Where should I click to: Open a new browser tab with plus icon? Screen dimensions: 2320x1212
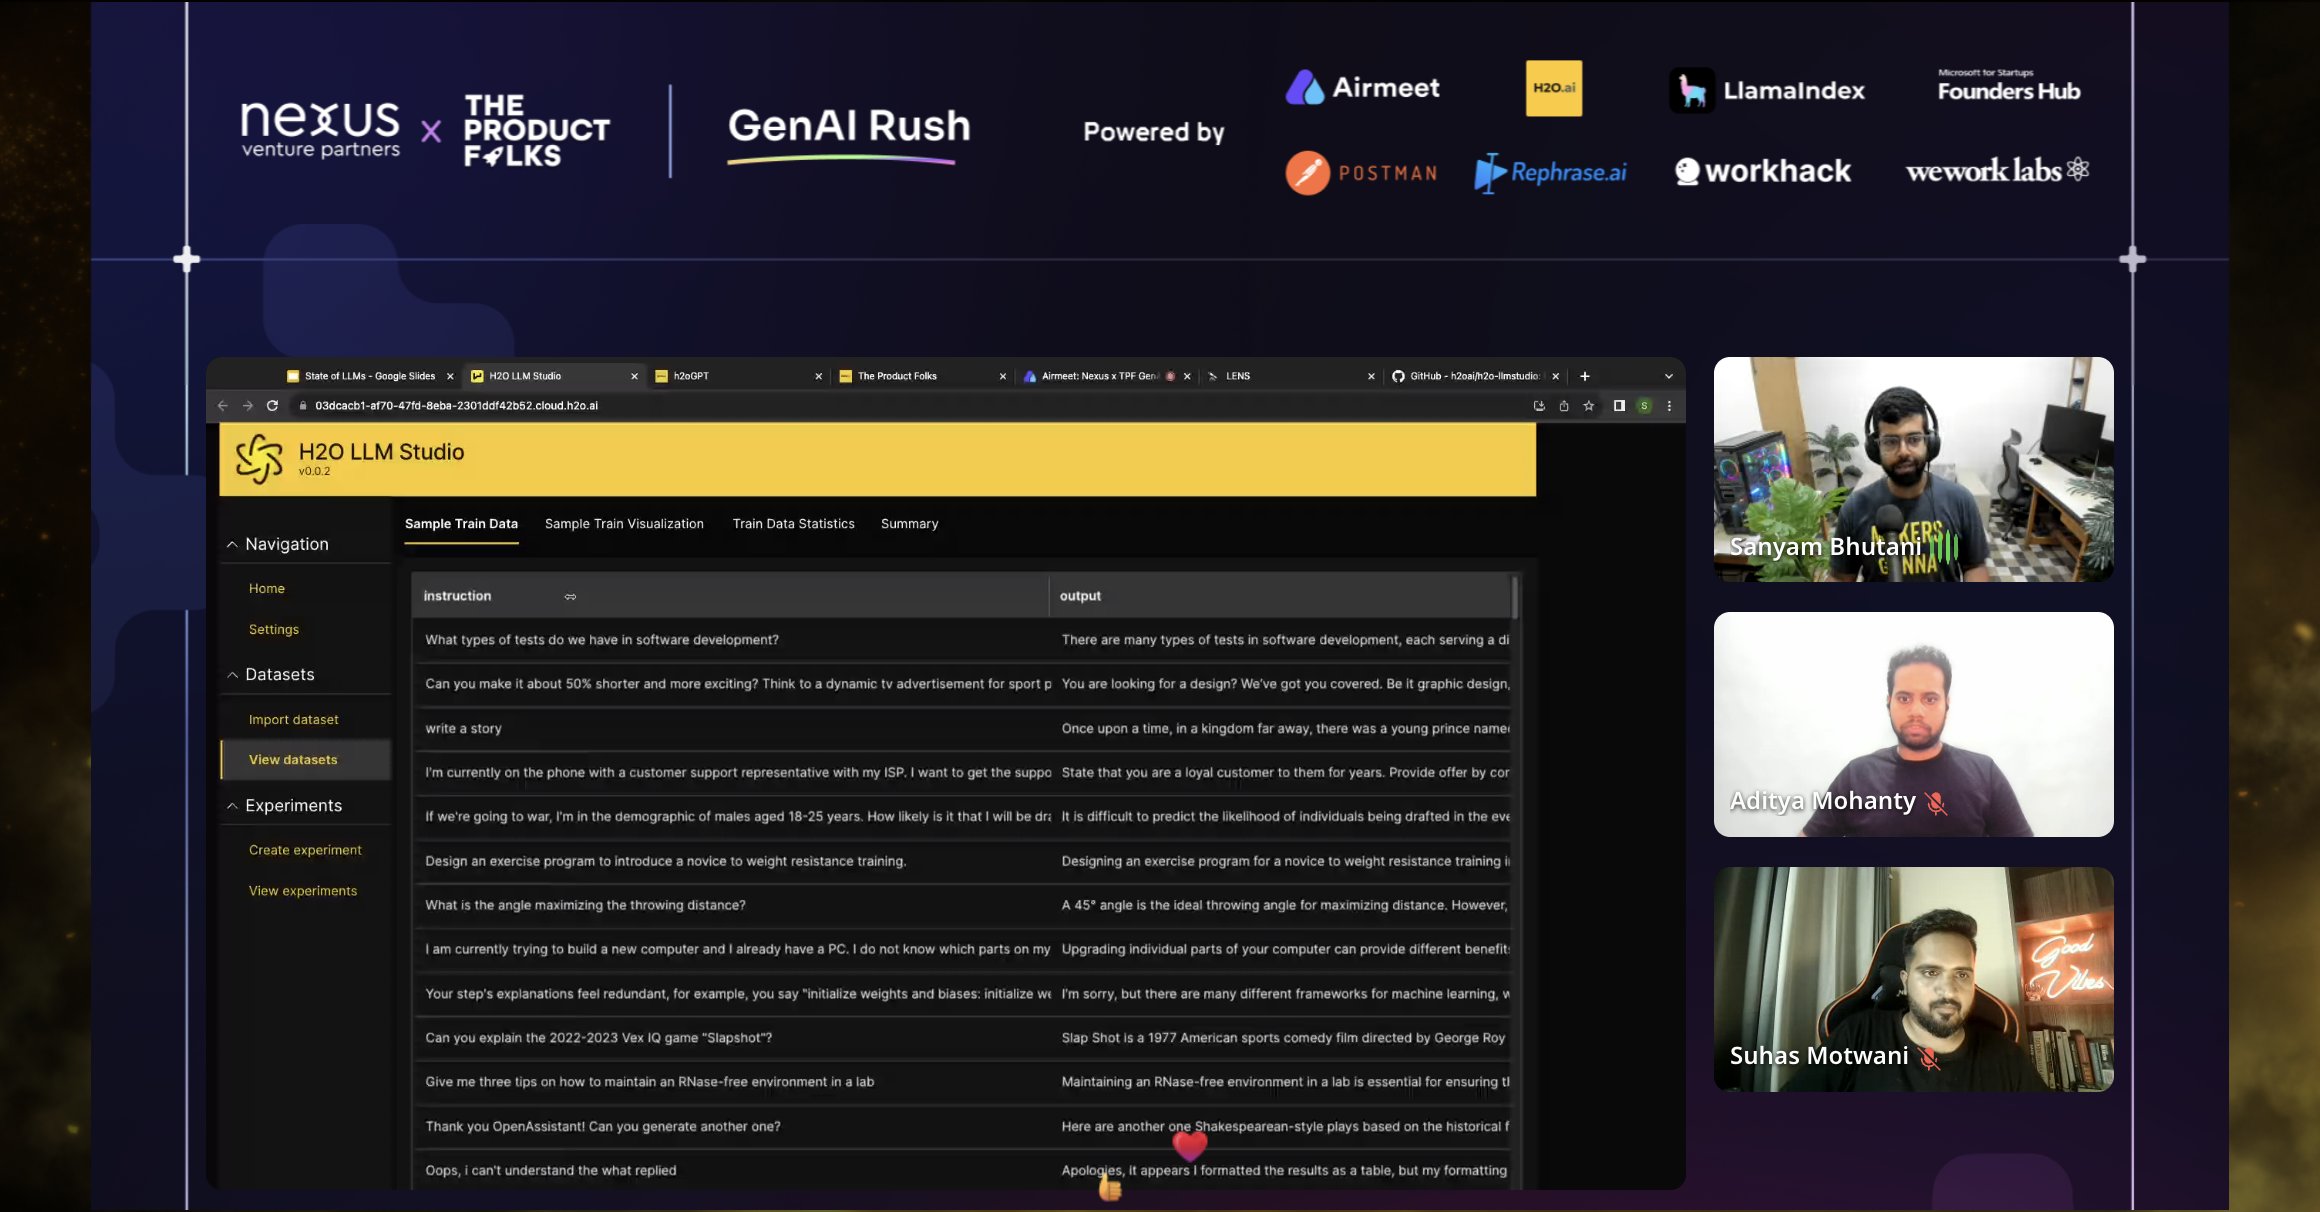(1585, 377)
